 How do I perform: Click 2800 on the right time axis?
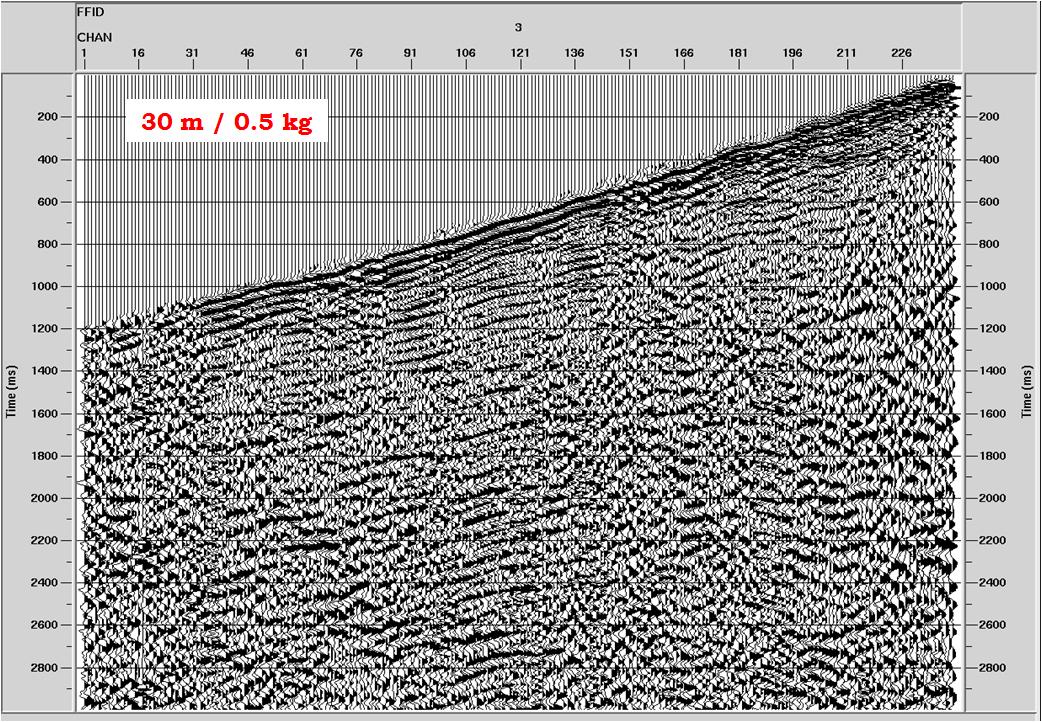991,667
